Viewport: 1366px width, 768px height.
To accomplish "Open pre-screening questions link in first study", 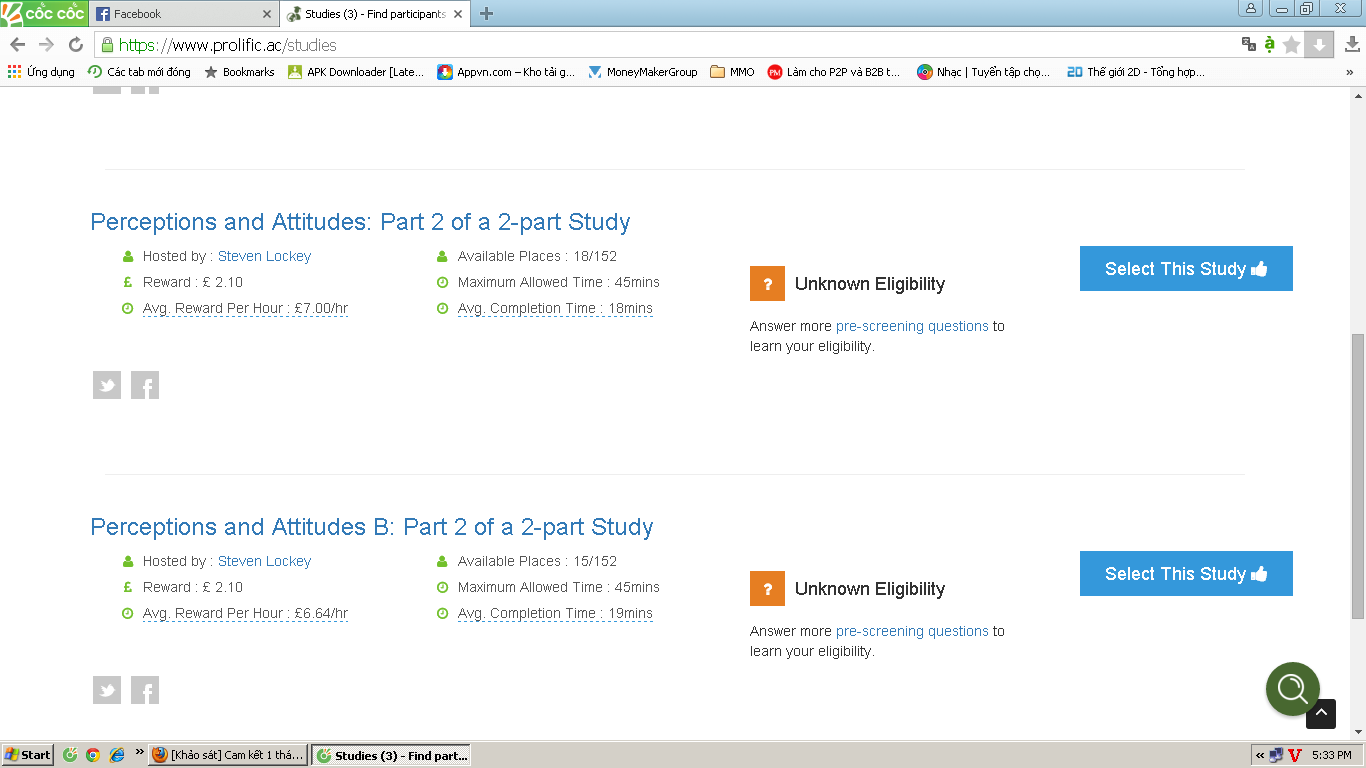I will tap(912, 326).
